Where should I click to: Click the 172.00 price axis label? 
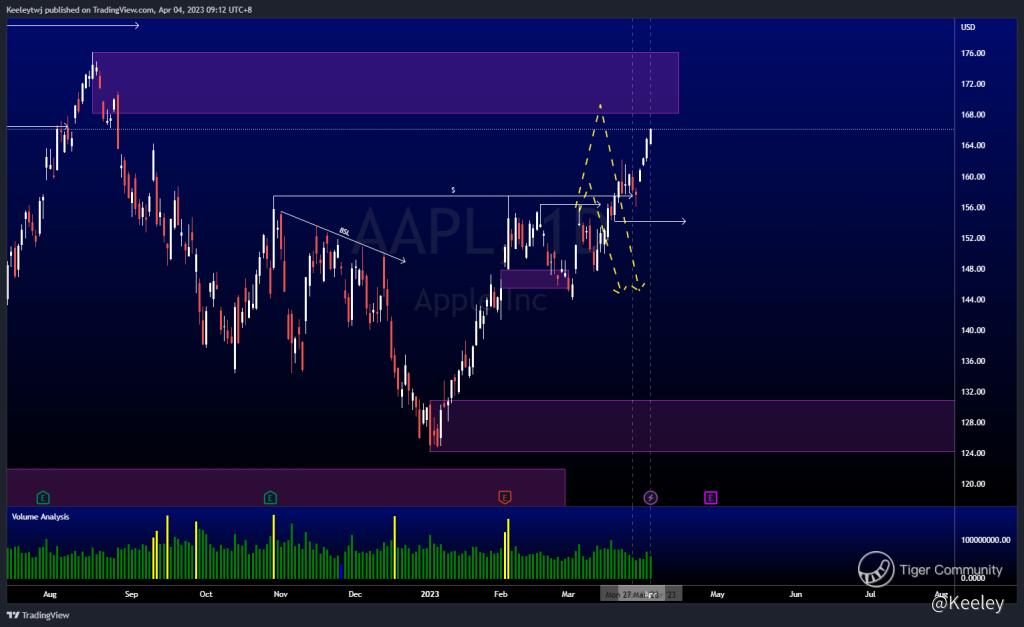[x=973, y=84]
